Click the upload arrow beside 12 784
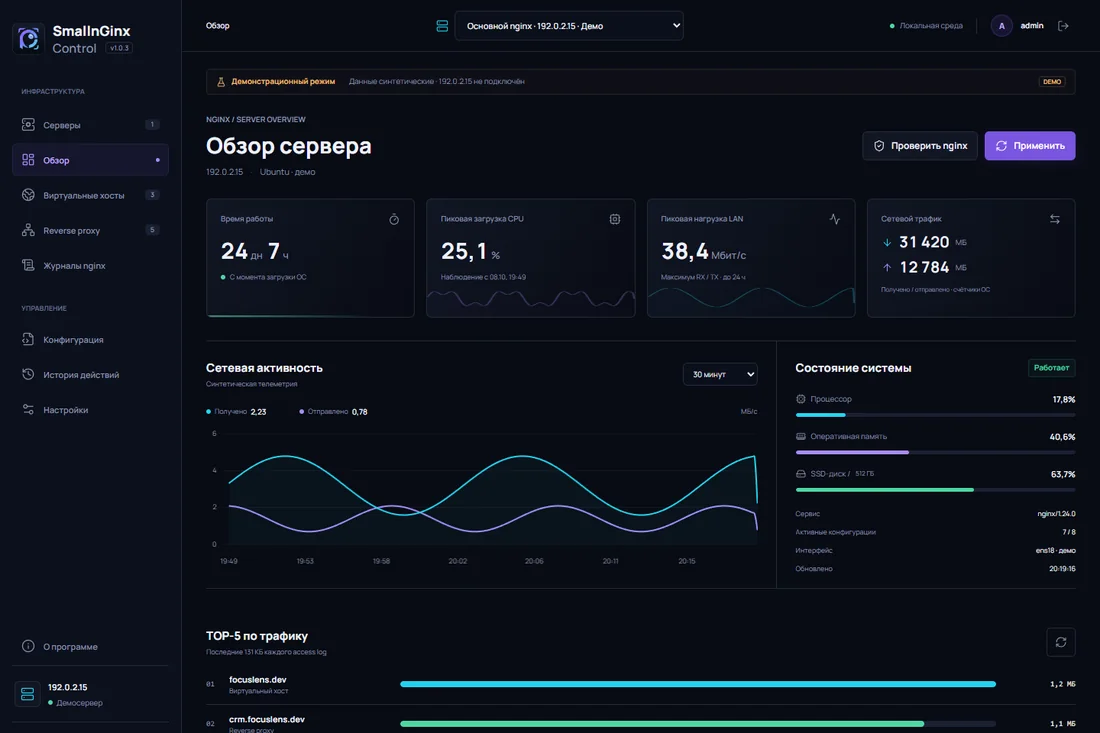 (887, 267)
